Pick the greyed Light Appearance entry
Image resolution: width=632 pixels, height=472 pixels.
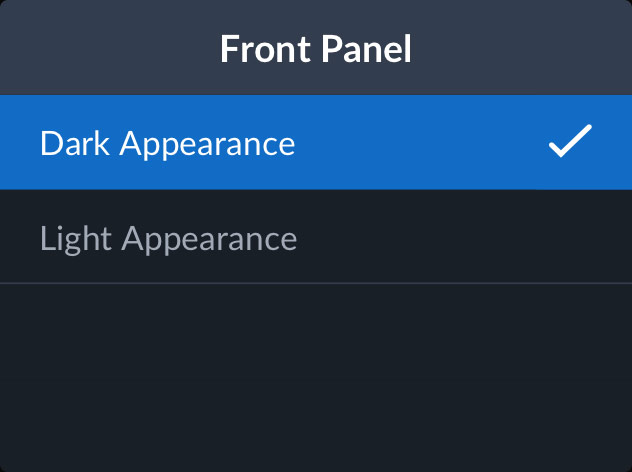click(168, 238)
